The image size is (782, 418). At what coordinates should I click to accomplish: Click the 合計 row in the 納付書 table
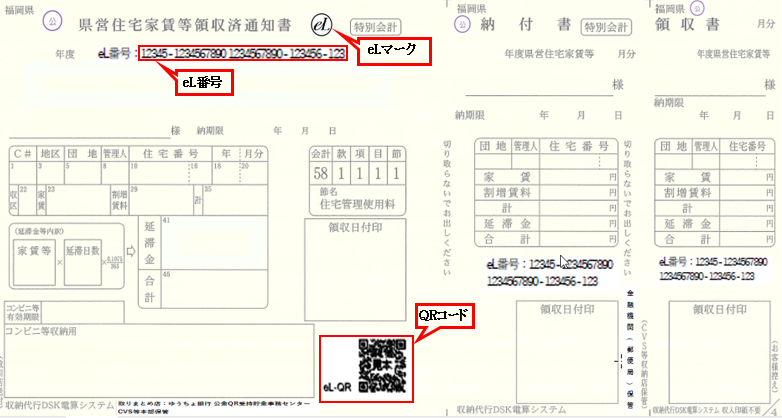[x=548, y=239]
